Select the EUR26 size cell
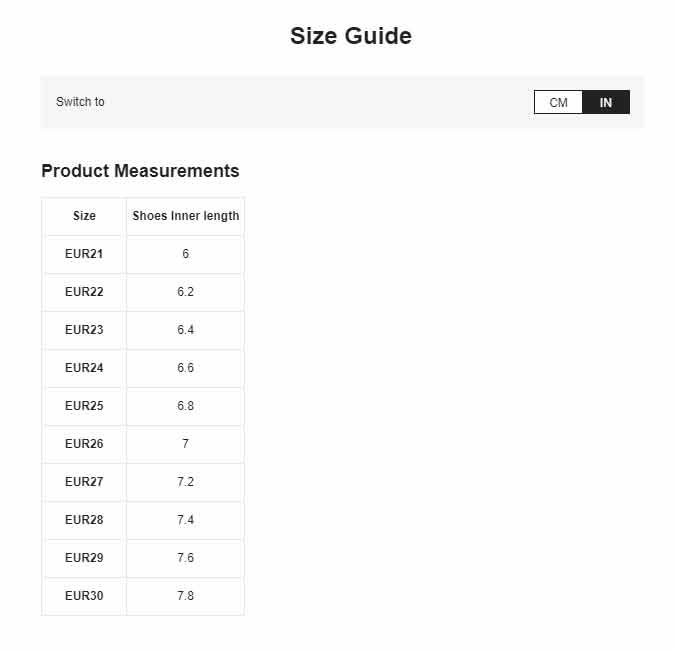The height and width of the screenshot is (650, 674). pyautogui.click(x=84, y=444)
